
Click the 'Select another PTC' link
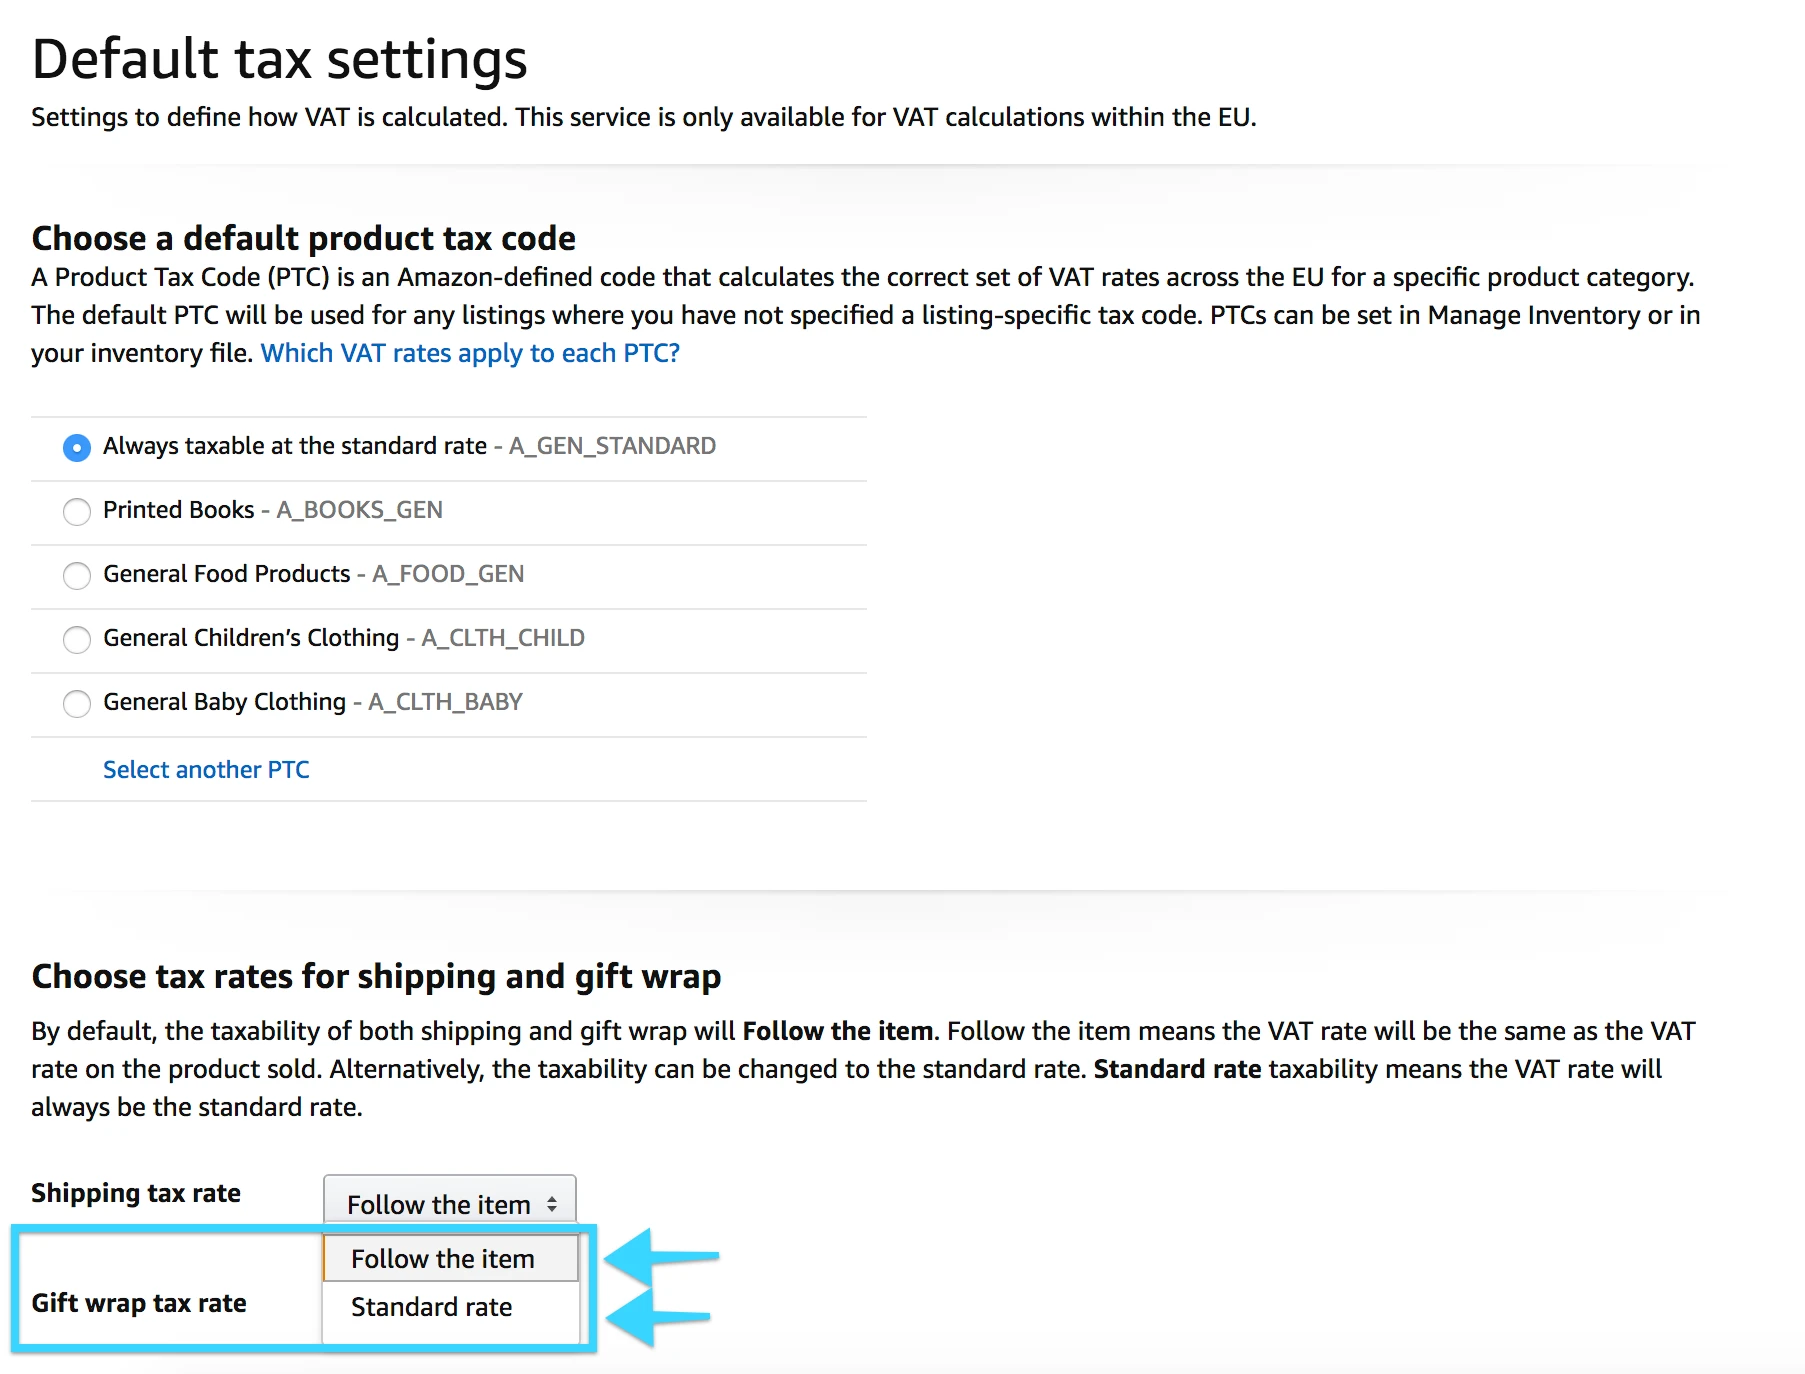coord(206,769)
